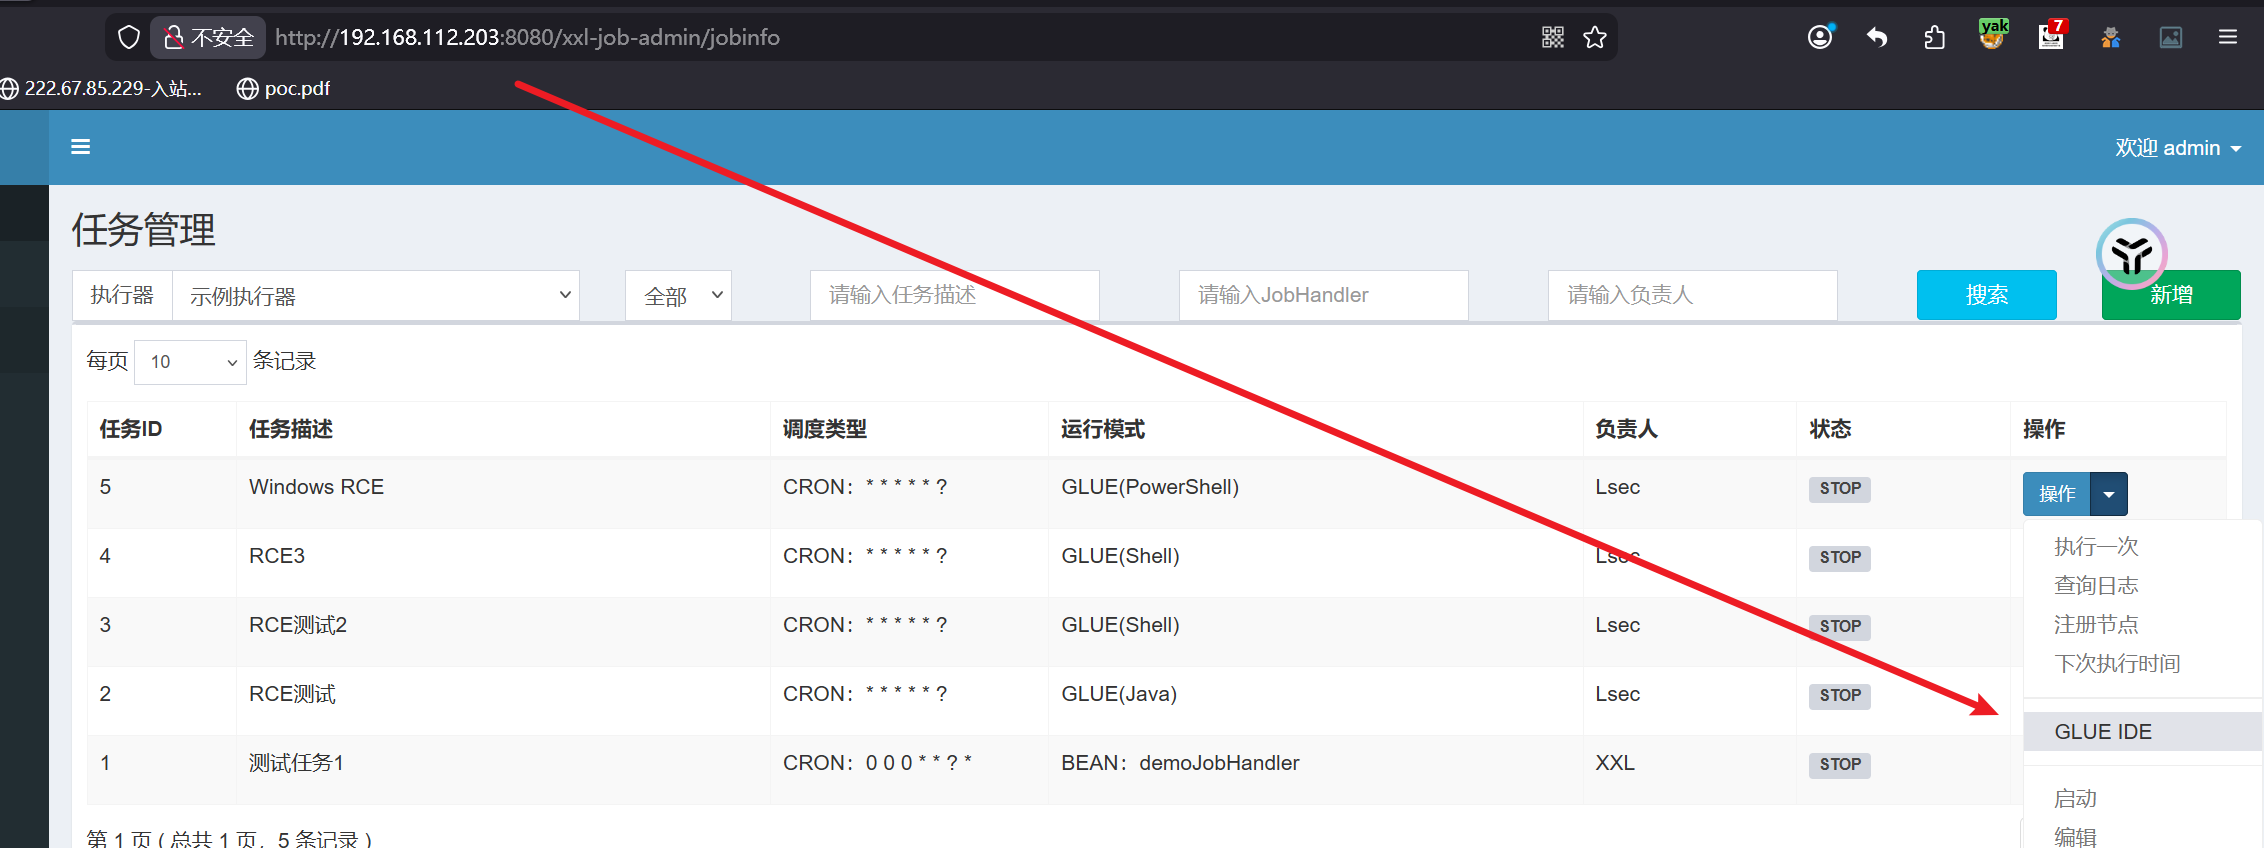2264x848 pixels.
Task: Click the yak extension icon
Action: 1993,36
